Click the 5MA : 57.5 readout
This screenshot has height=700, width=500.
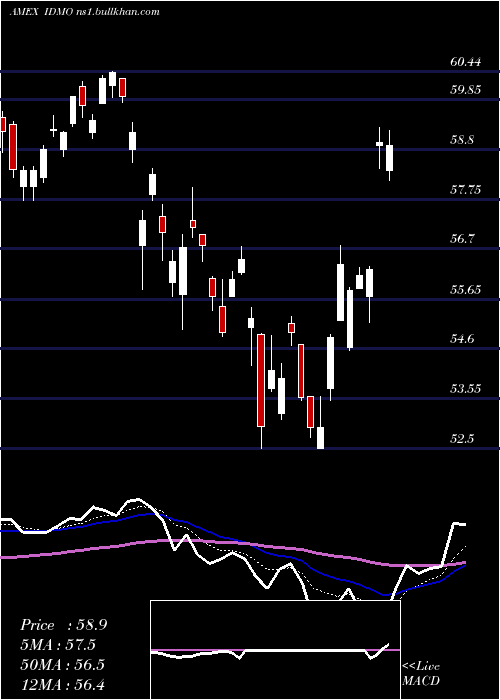click(x=58, y=645)
